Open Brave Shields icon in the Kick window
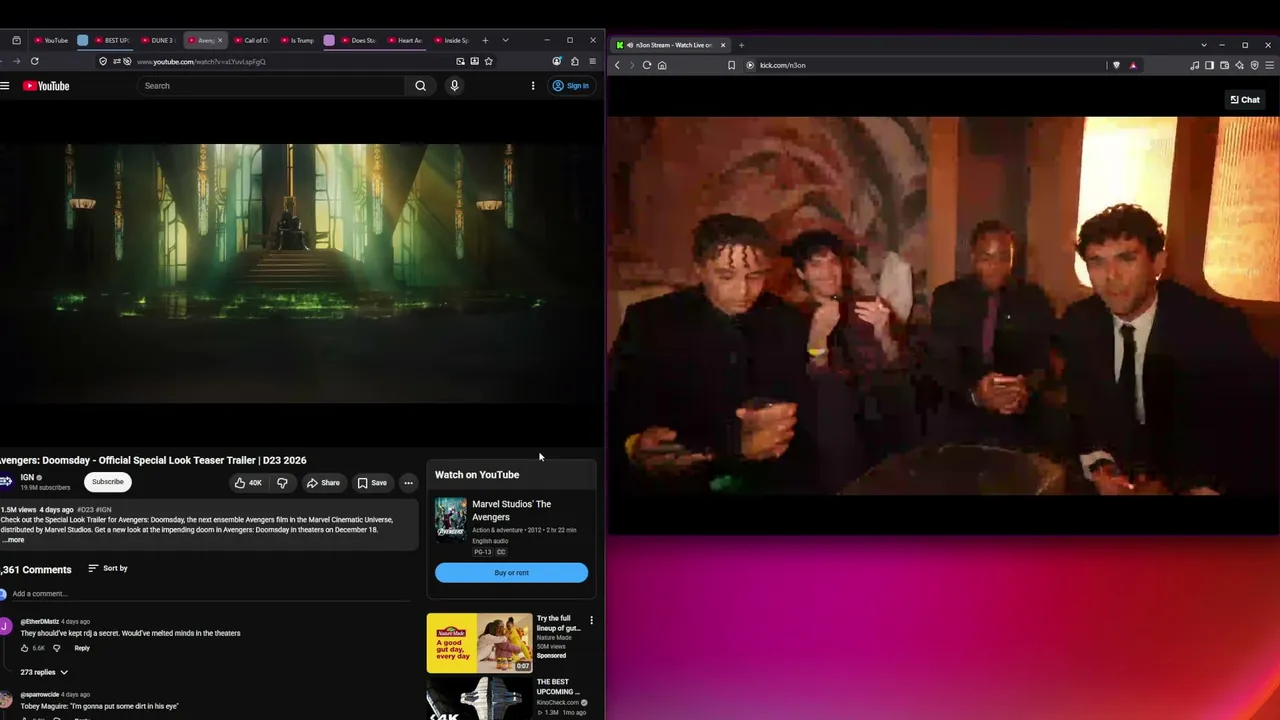Viewport: 1280px width, 720px height. [x=1116, y=65]
